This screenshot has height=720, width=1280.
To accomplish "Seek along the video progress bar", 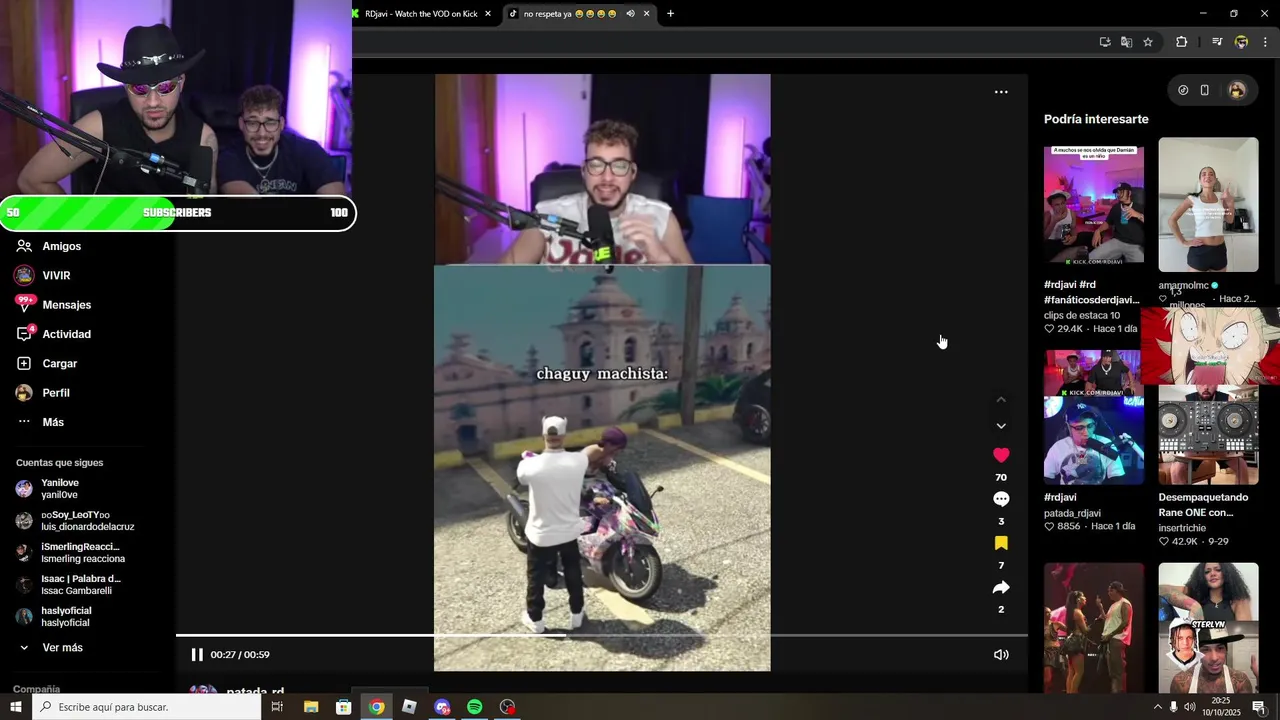I will point(602,635).
